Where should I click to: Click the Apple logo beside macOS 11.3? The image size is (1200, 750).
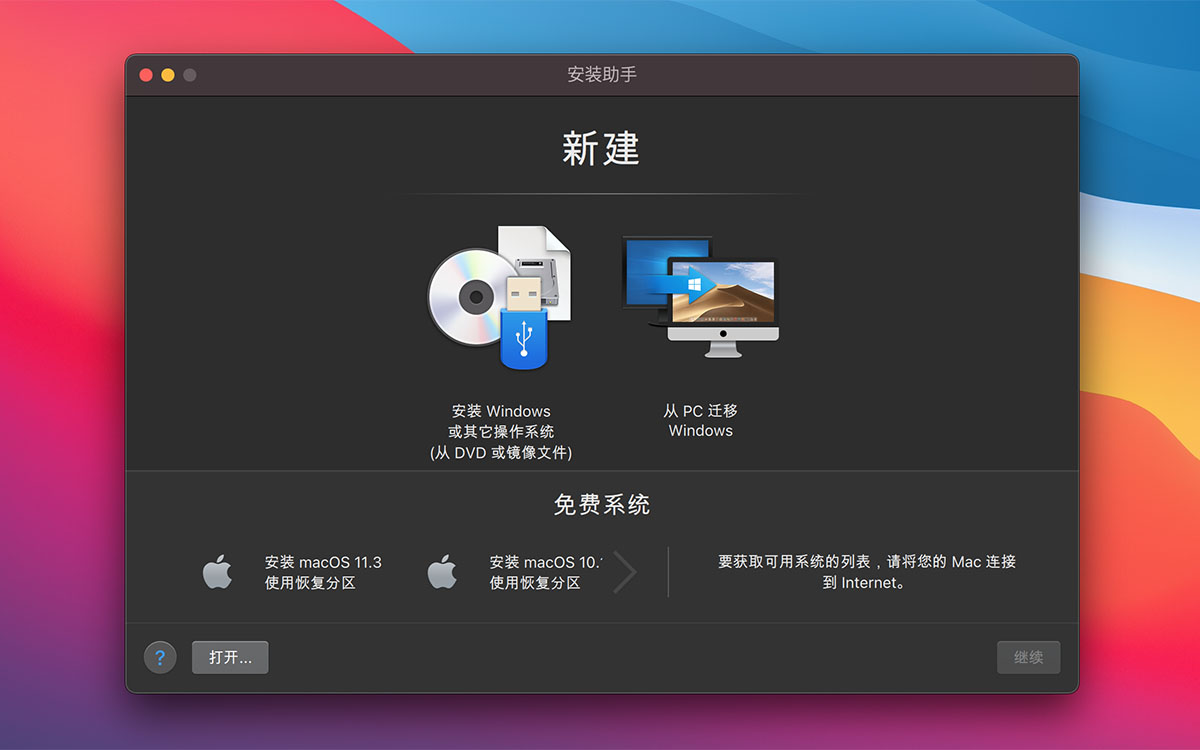(217, 572)
